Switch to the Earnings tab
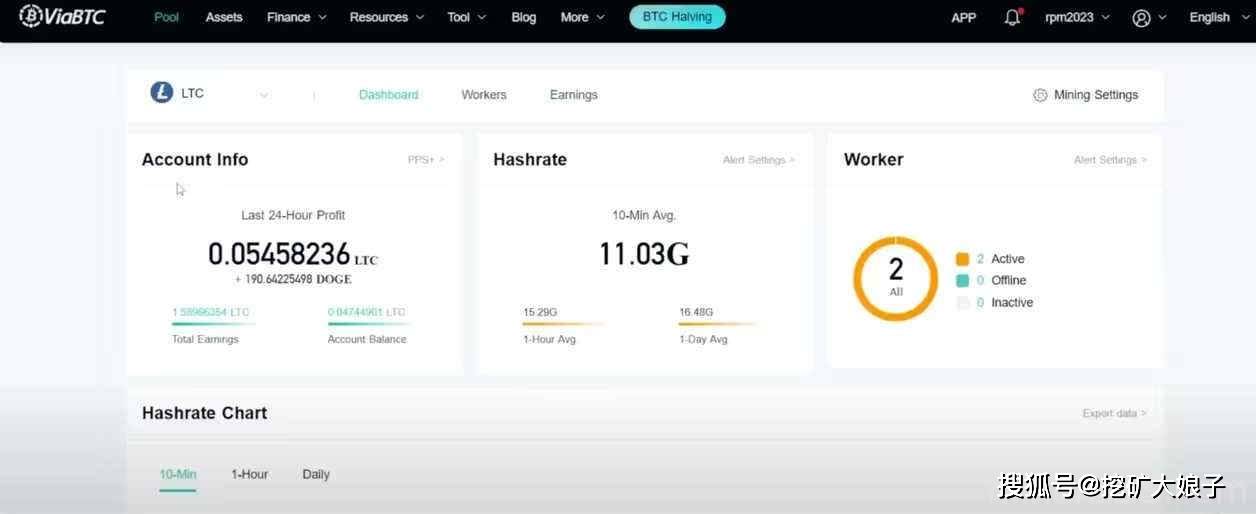The width and height of the screenshot is (1256, 514). click(x=573, y=95)
